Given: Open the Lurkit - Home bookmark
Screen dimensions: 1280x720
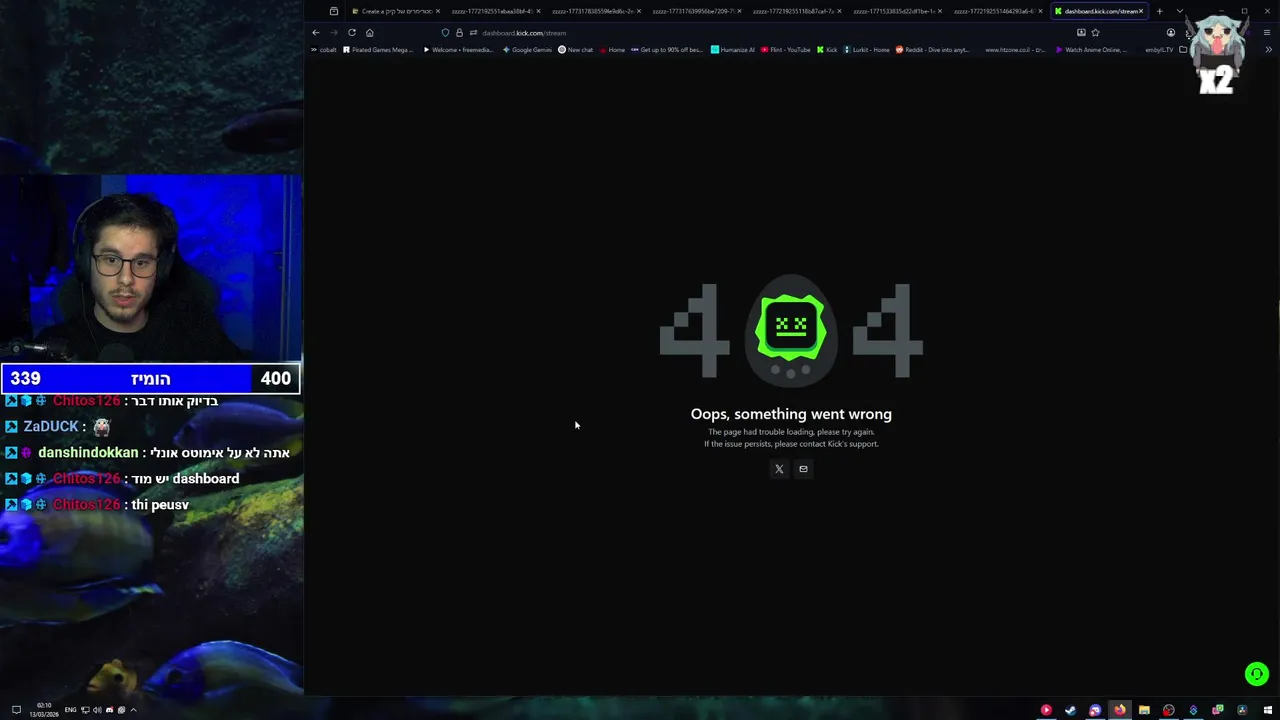Looking at the screenshot, I should click(x=866, y=49).
